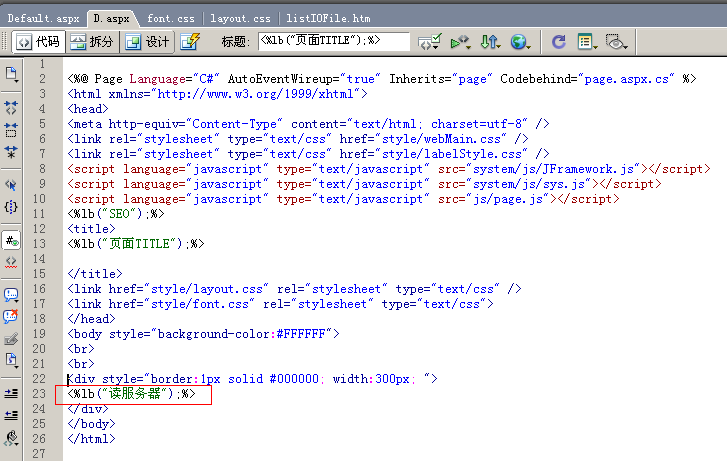727x461 pixels.
Task: Switch to Design view (设计)
Action: coord(147,42)
